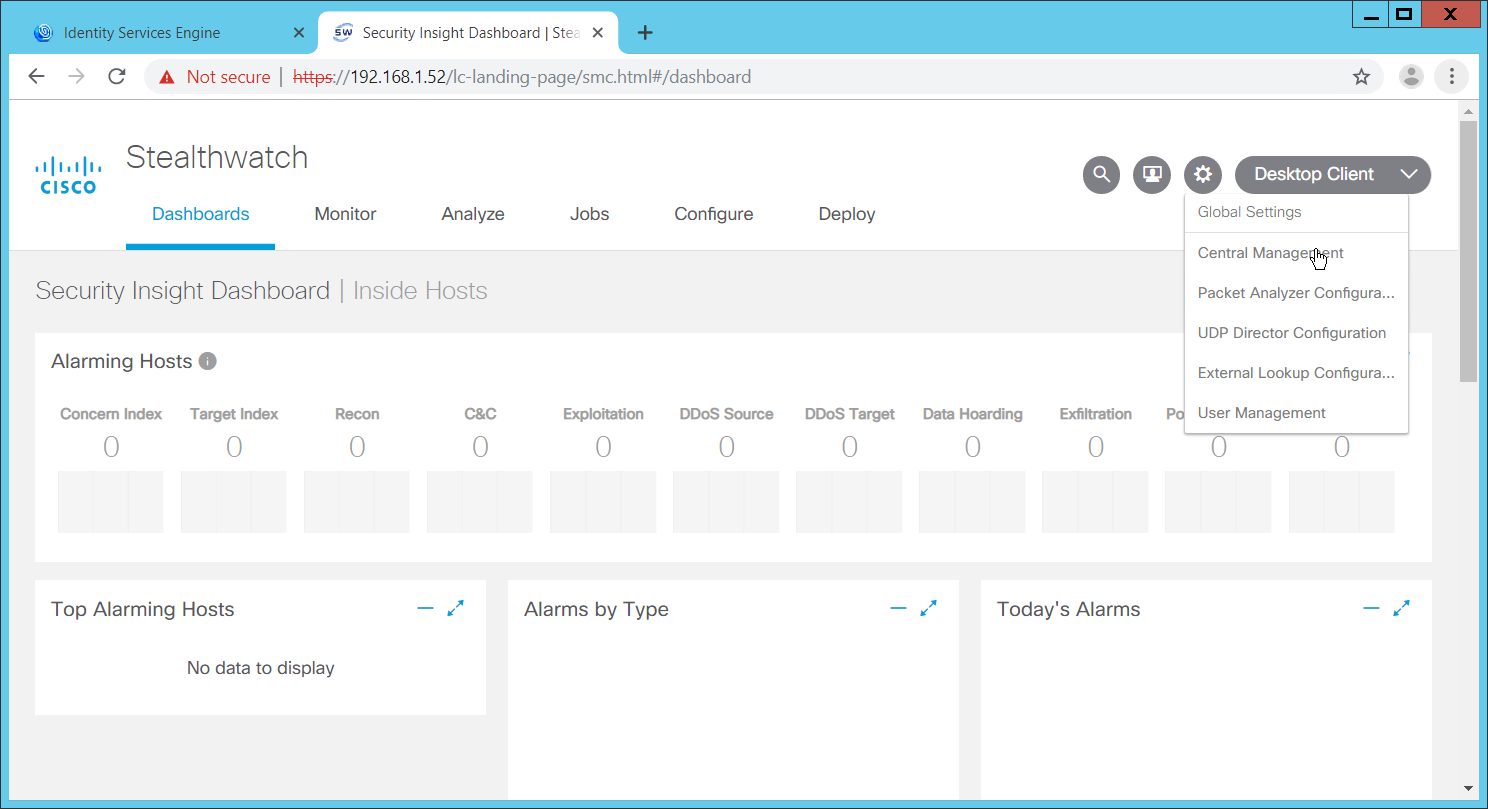Switch to the Monitor navigation tab
1488x809 pixels.
pos(345,214)
